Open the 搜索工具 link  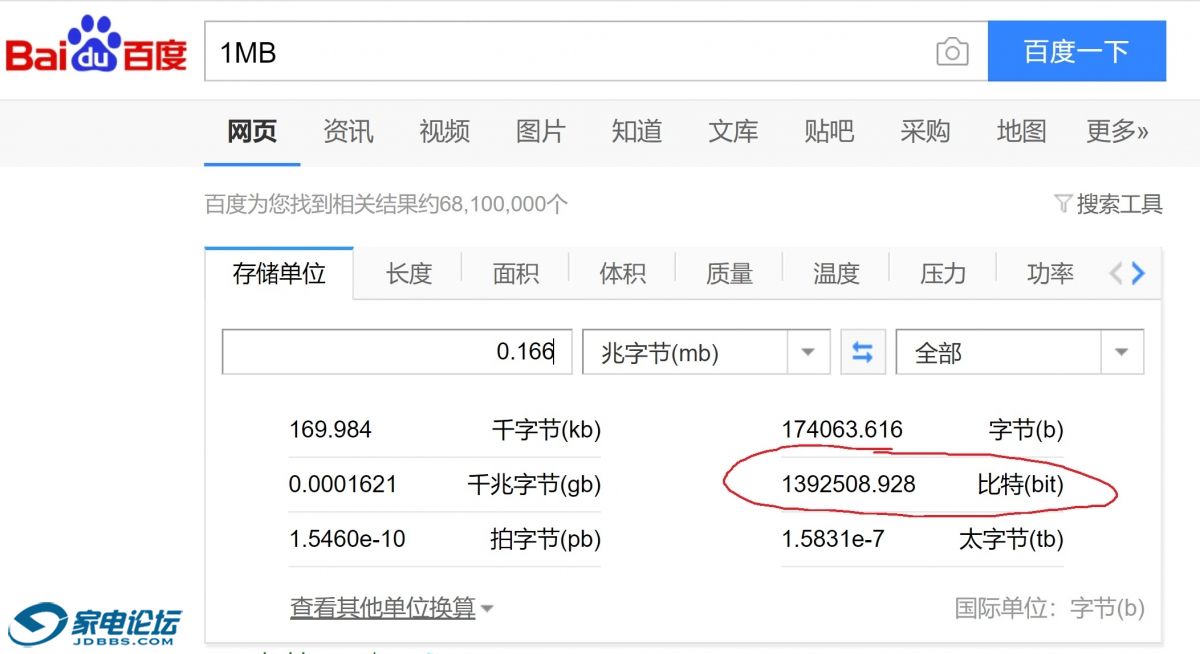coord(1119,204)
